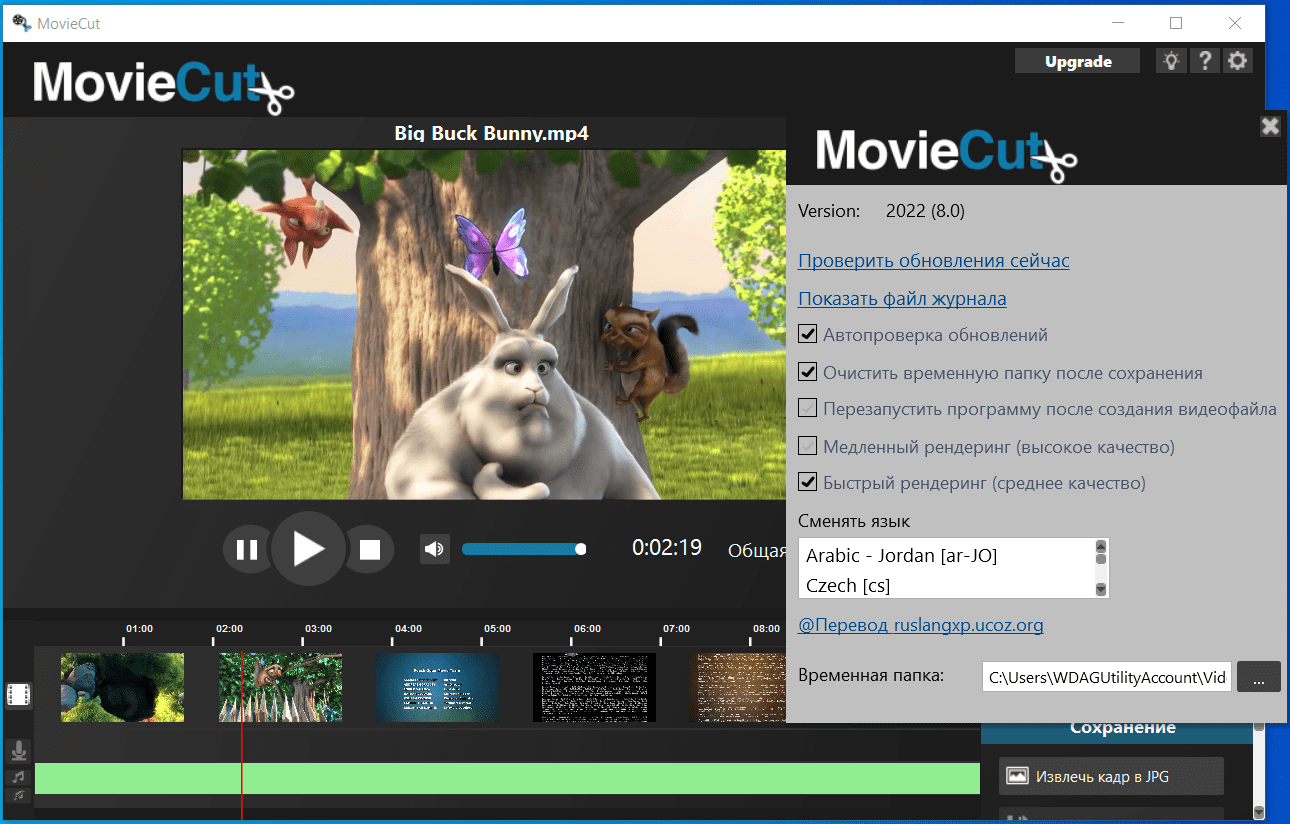Click the 05:00 timeline marker
The image size is (1290, 824).
click(497, 629)
